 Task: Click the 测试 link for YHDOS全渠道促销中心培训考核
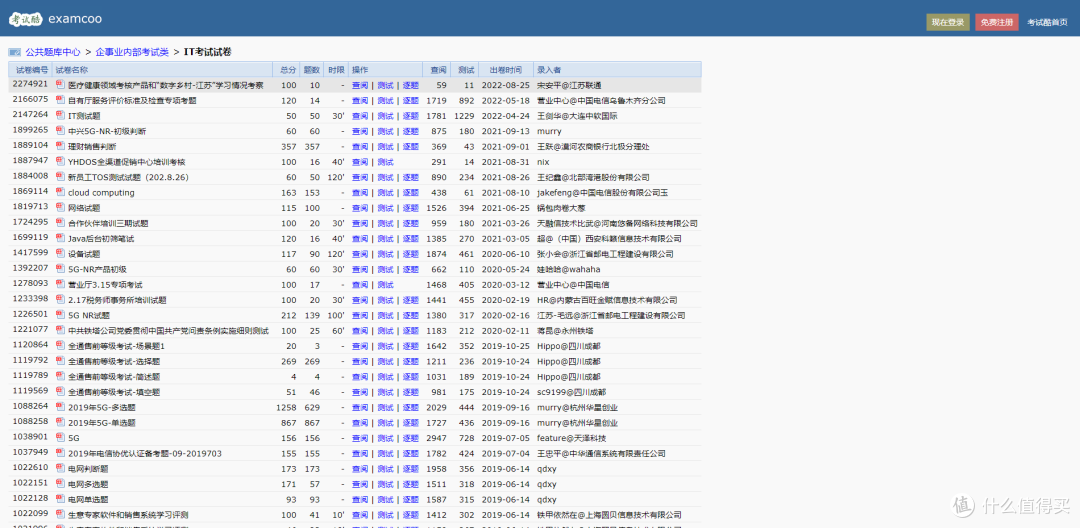pos(385,162)
